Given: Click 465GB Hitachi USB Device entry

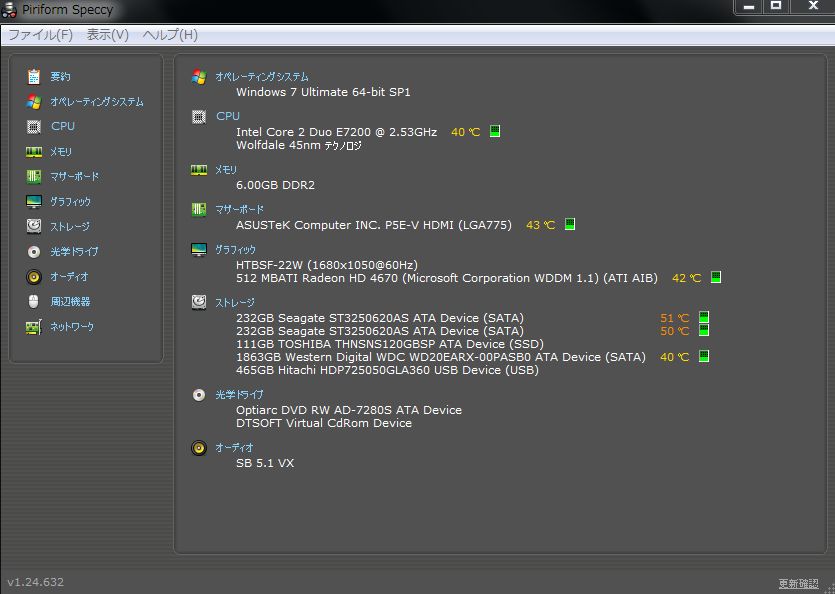Looking at the screenshot, I should tap(387, 370).
